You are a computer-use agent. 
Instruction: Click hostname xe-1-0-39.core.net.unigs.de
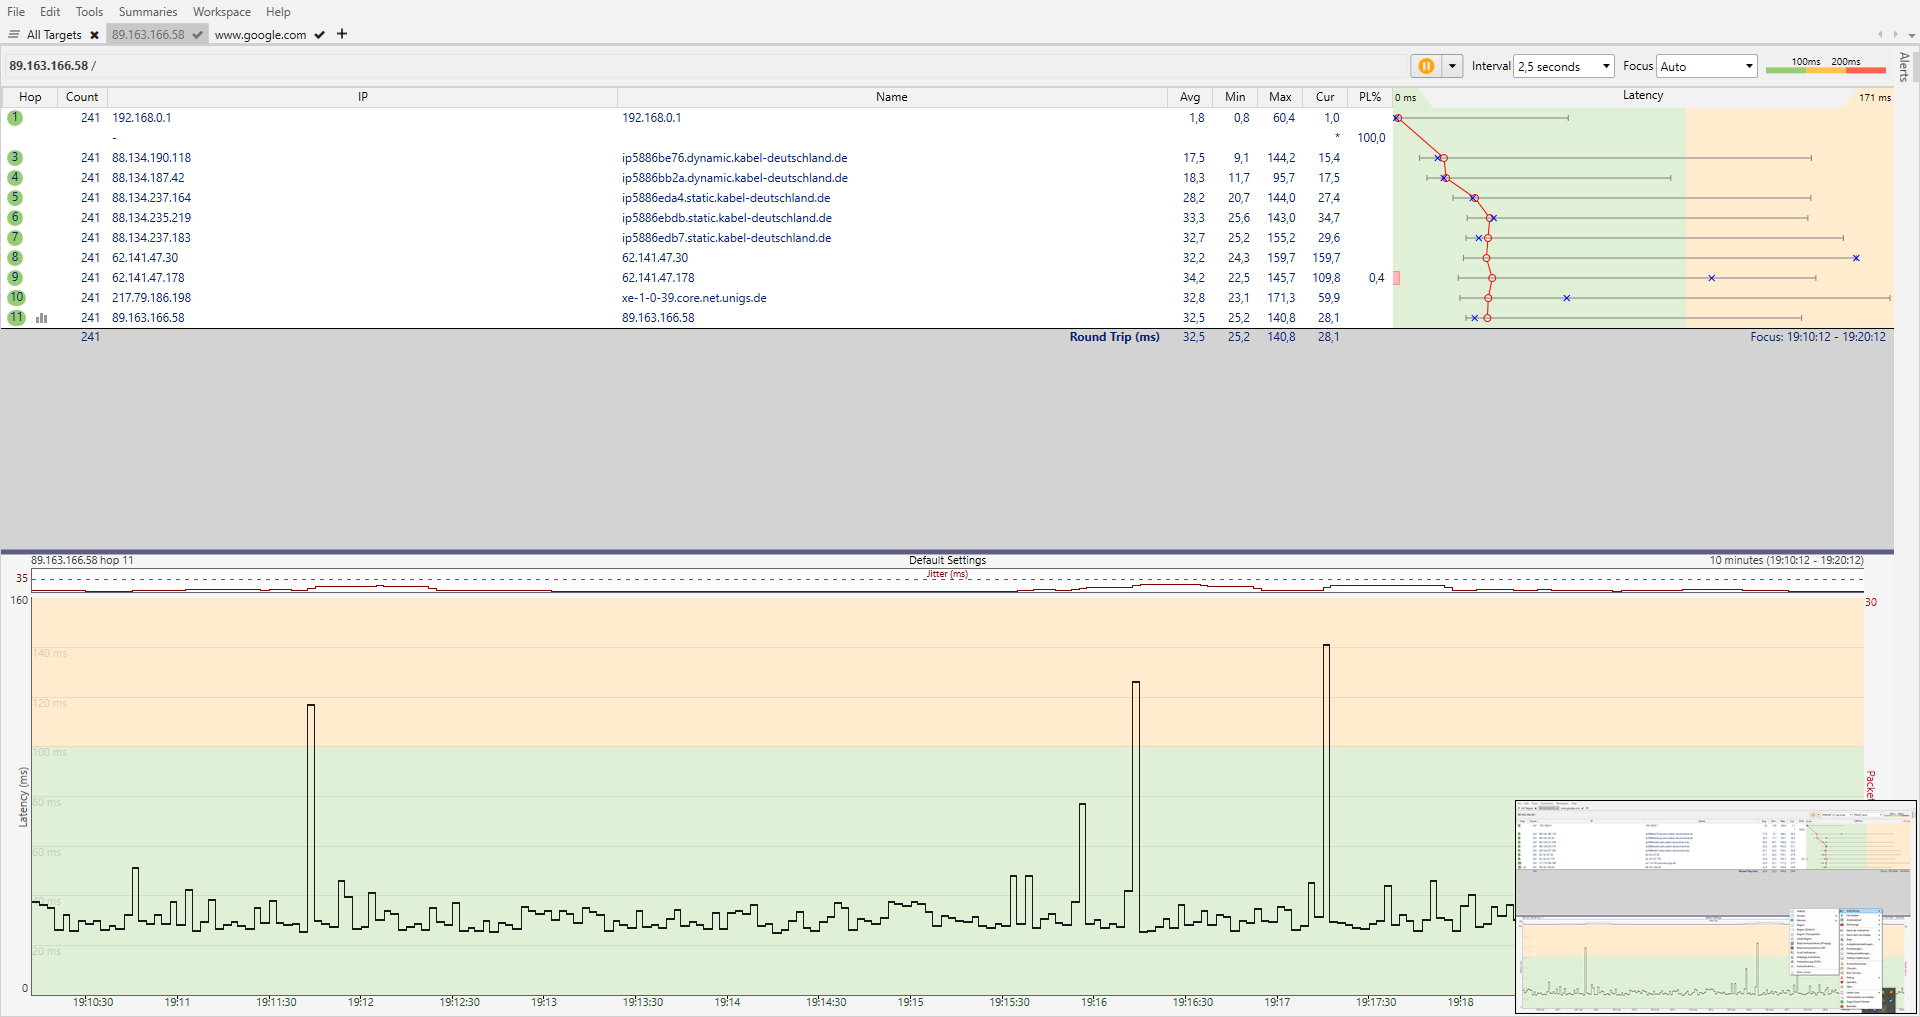tap(694, 298)
